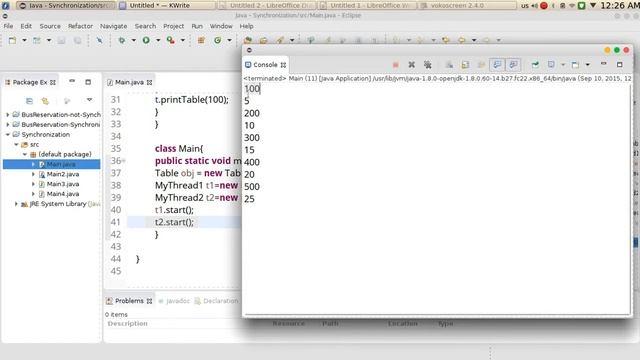The width and height of the screenshot is (640, 360).
Task: Click Remove Launch icon in Console toolbar
Action: [411, 65]
